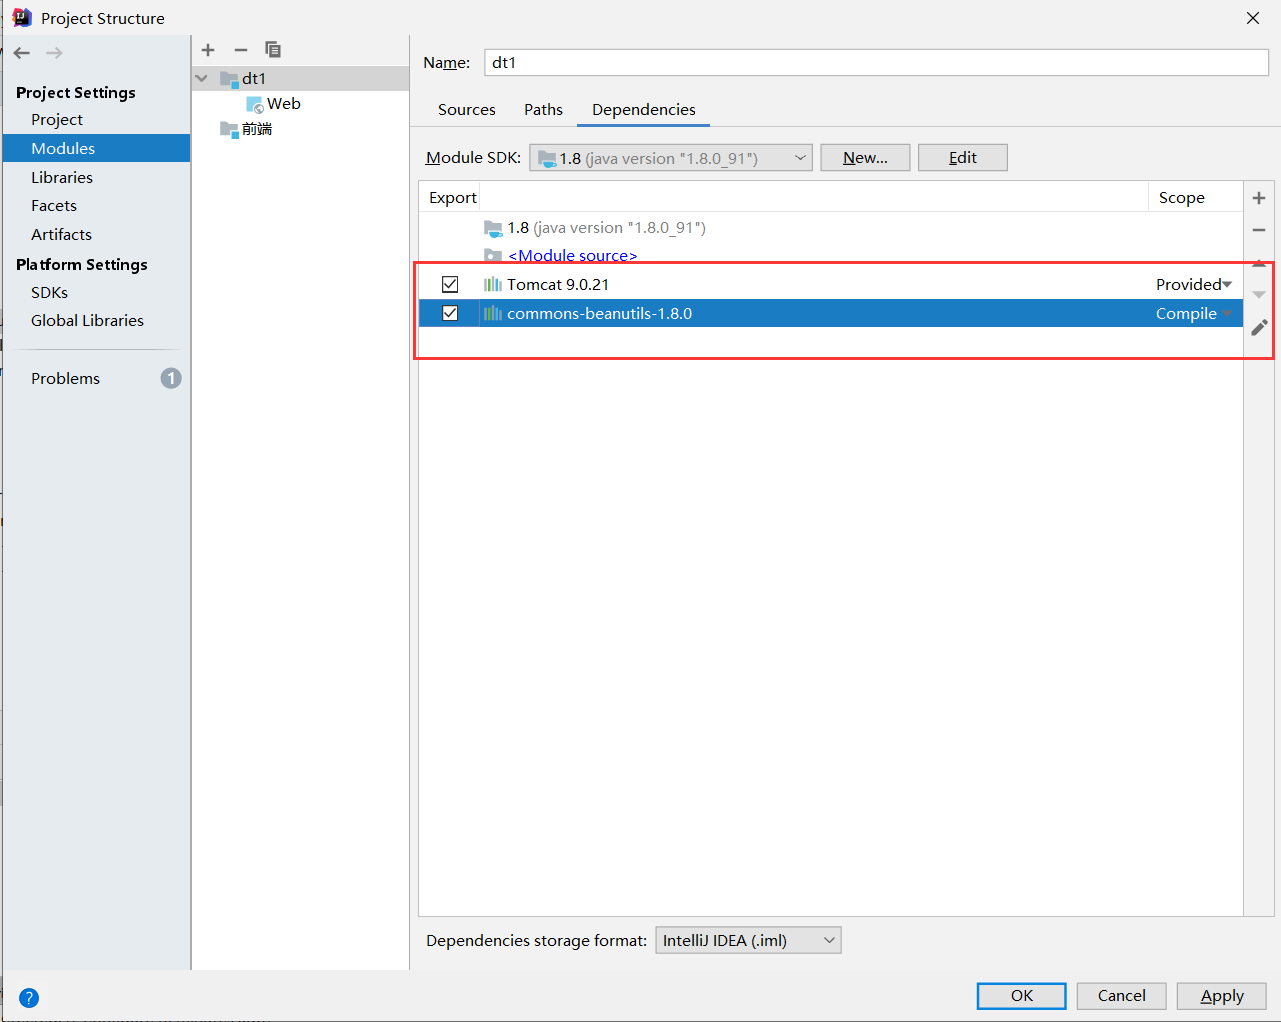
Task: Click the Export column header
Action: tap(452, 198)
